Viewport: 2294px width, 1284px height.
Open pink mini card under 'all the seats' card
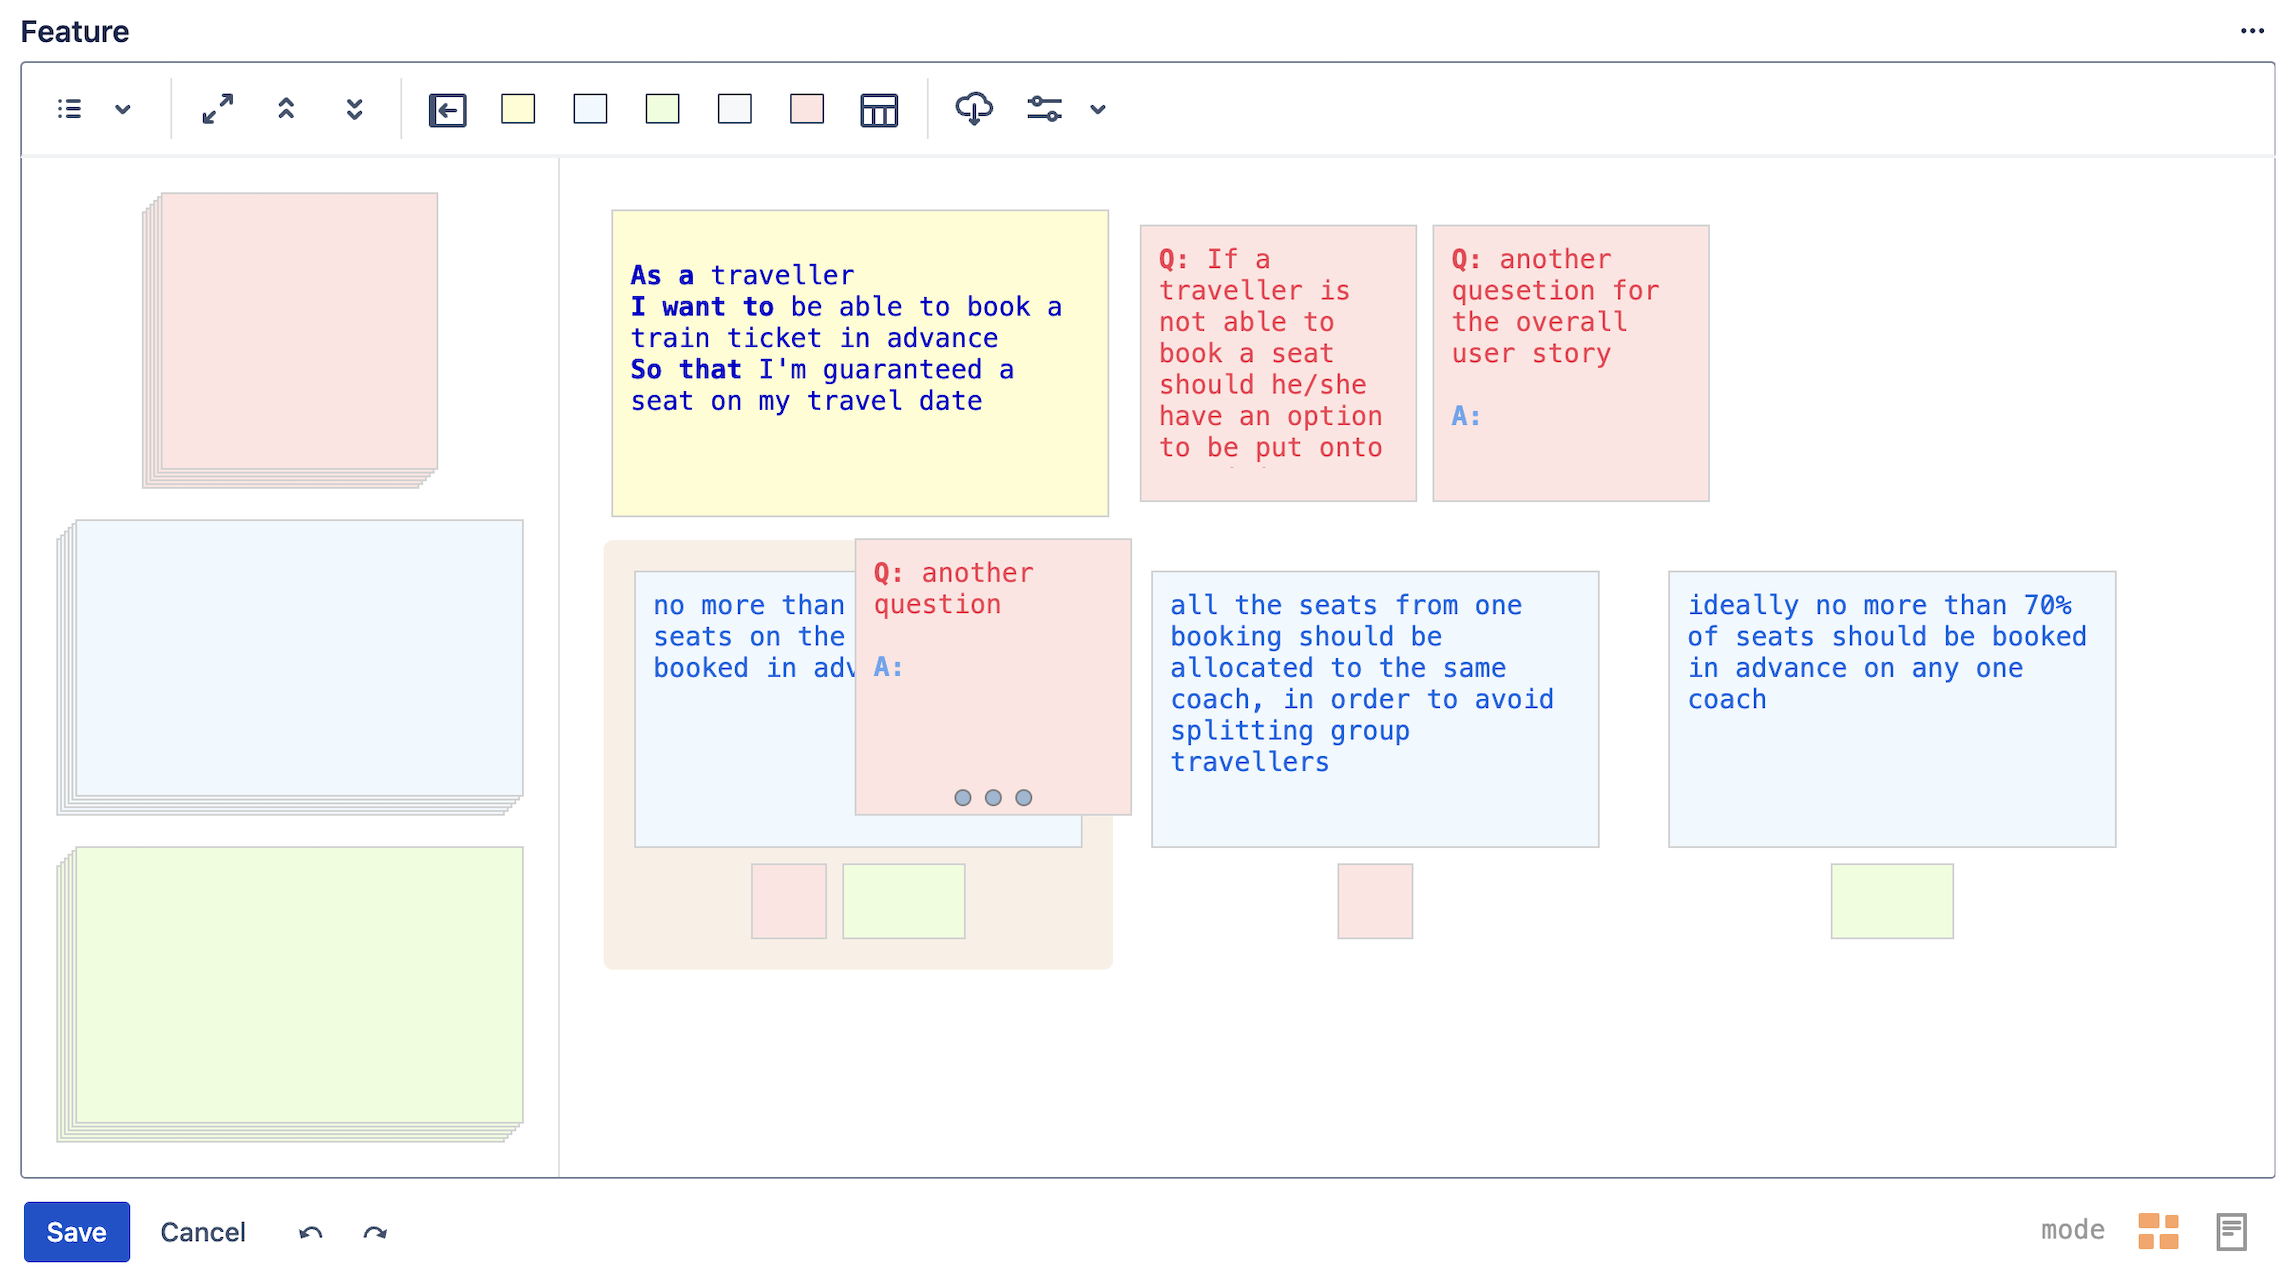pos(1375,901)
